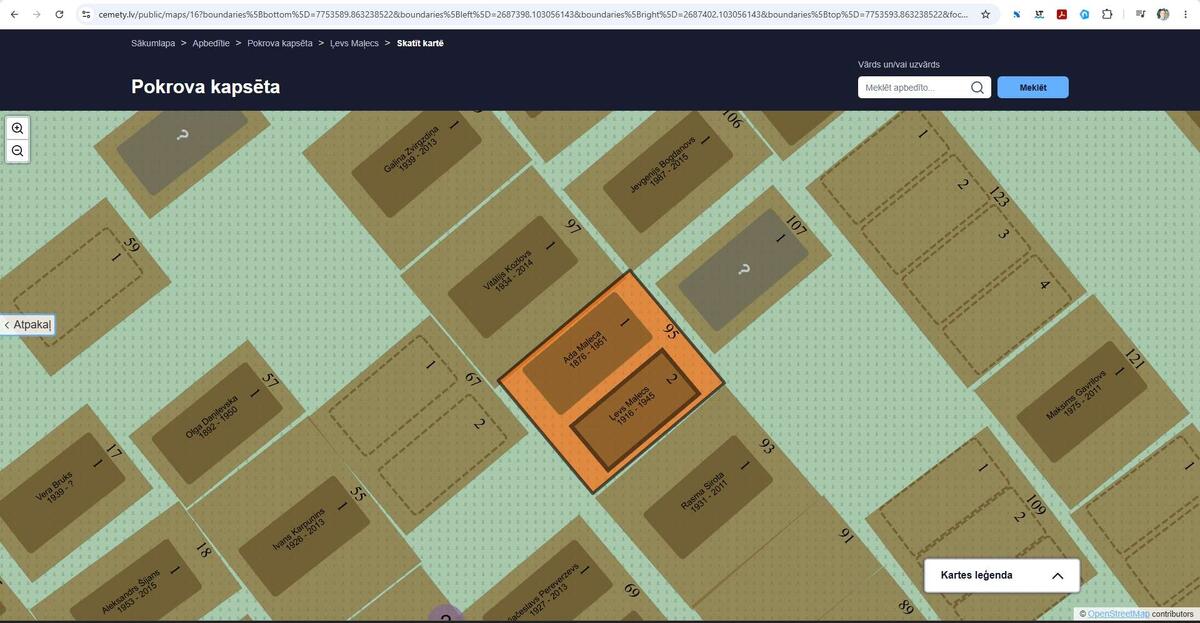Viewport: 1200px width, 623px height.
Task: Zoom out of the cemetery map
Action: click(17, 151)
